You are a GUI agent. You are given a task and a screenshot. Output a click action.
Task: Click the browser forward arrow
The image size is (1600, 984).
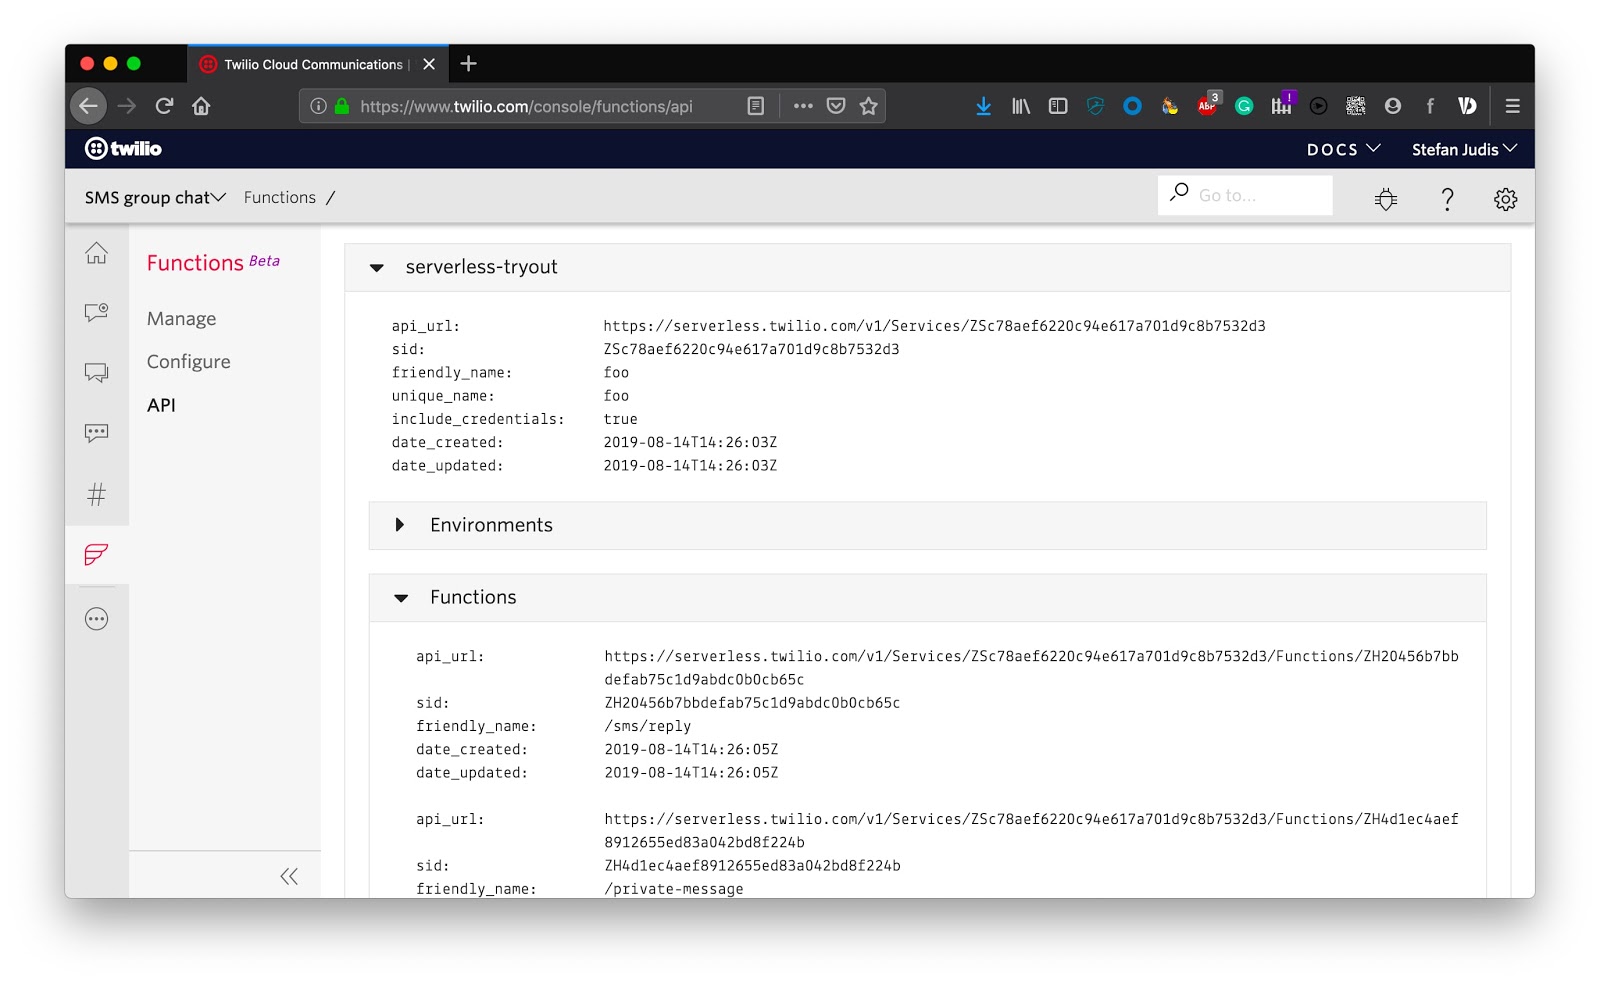[x=127, y=106]
